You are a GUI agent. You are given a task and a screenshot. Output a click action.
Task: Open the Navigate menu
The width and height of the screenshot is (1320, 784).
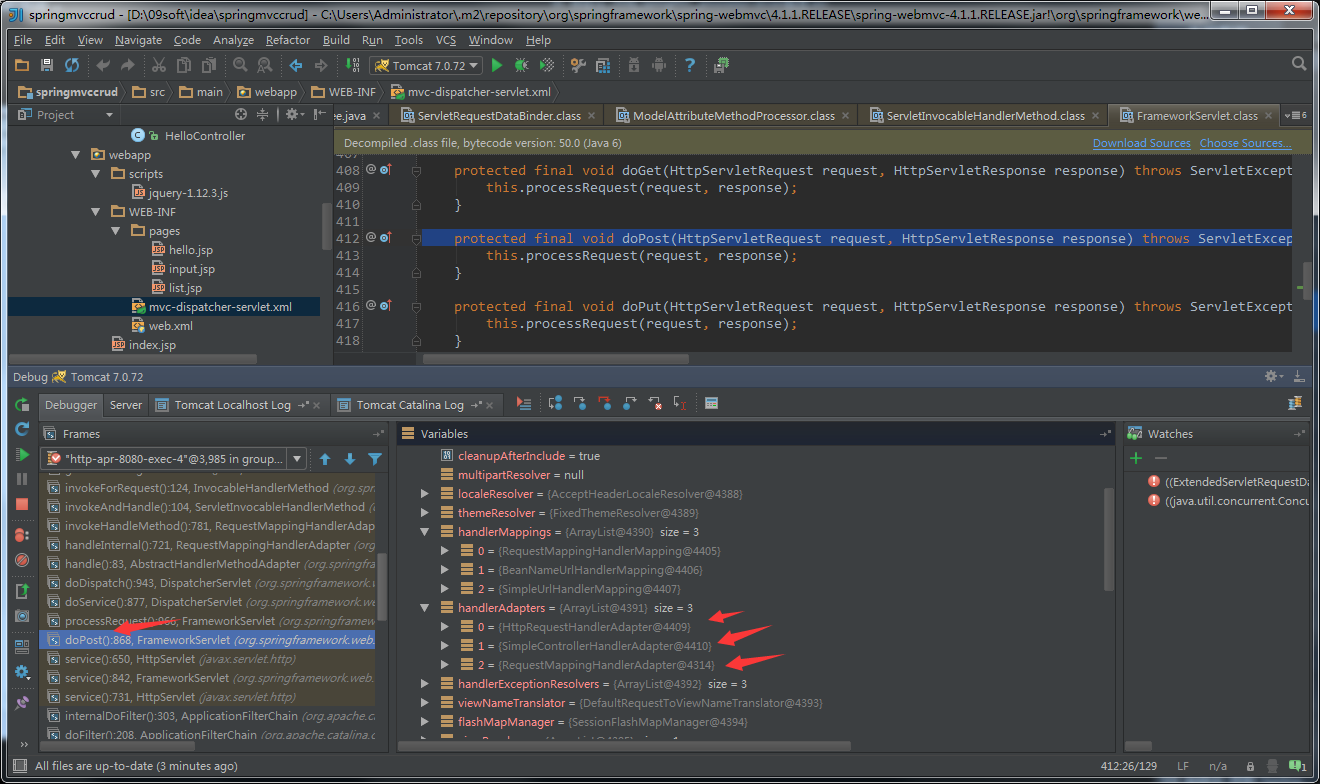(137, 40)
